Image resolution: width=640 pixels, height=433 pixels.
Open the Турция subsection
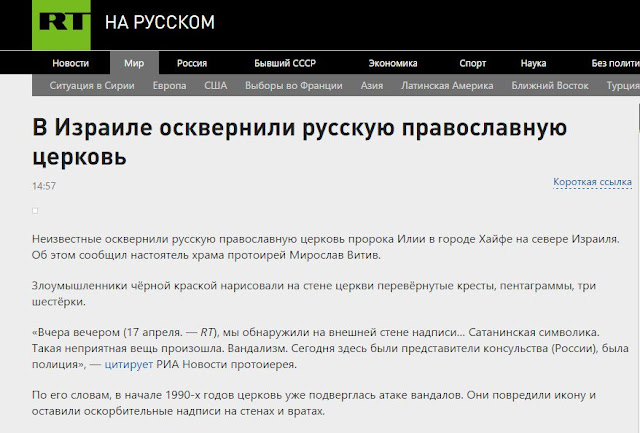coord(623,86)
